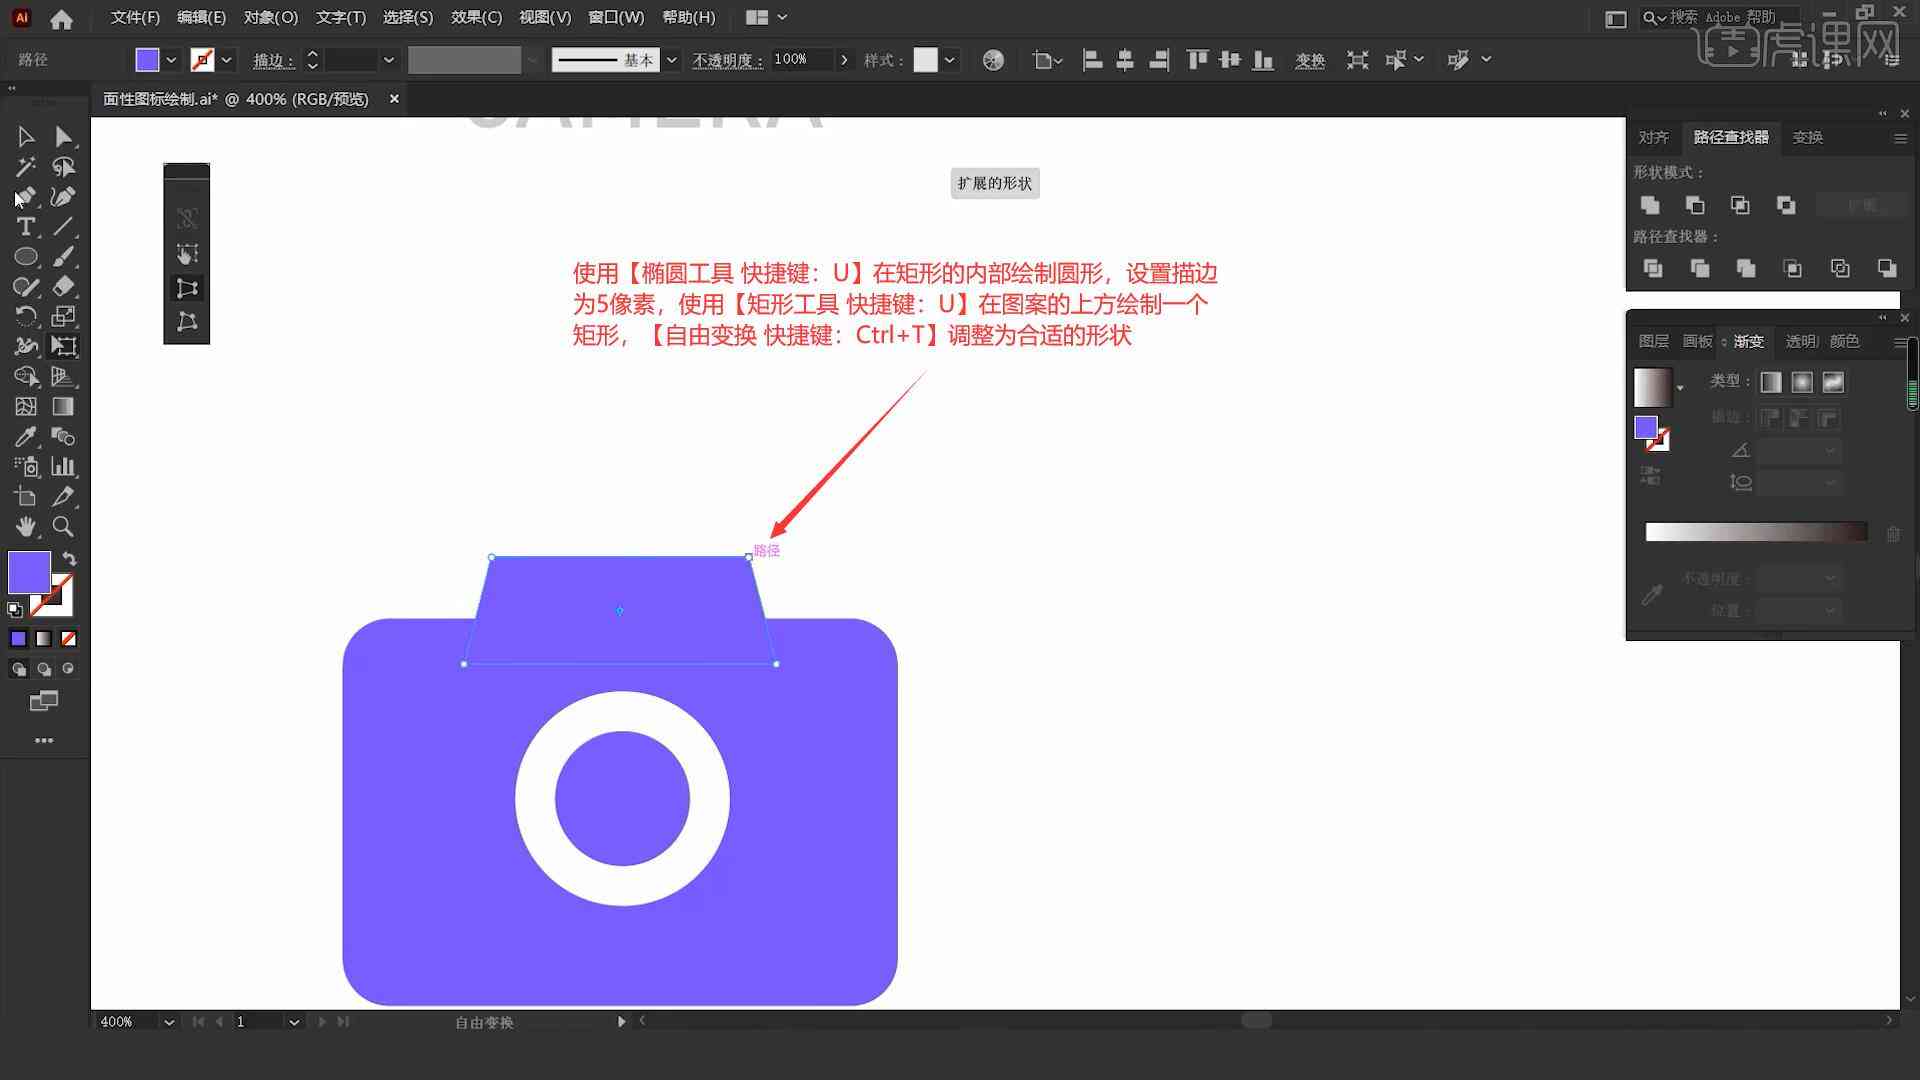
Task: Select the Curvature tool
Action: tap(63, 196)
